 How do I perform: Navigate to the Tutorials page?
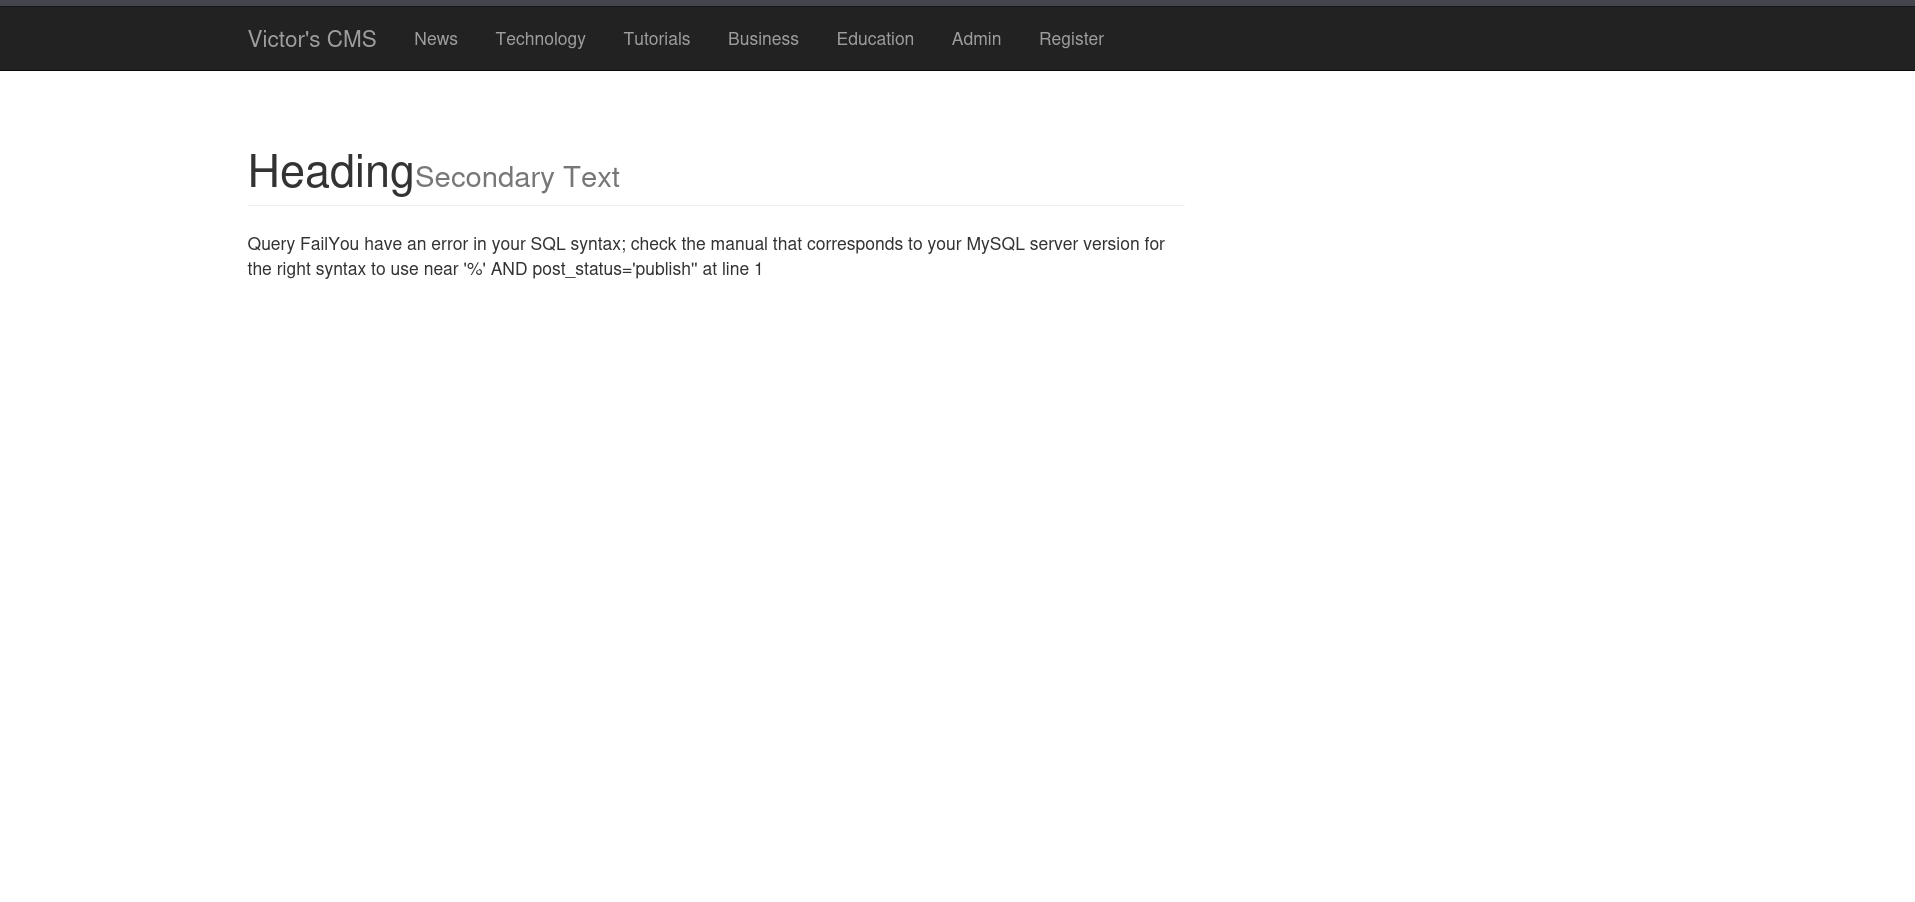click(656, 39)
